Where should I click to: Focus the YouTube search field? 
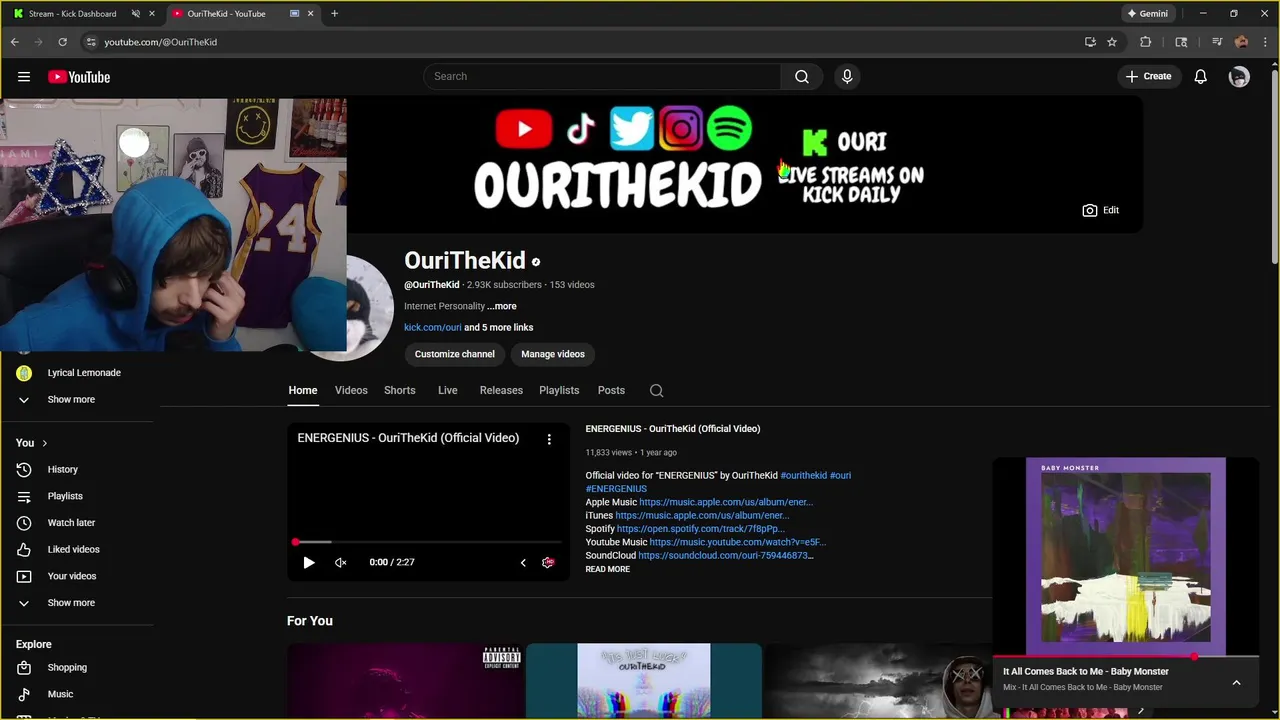[x=602, y=77]
